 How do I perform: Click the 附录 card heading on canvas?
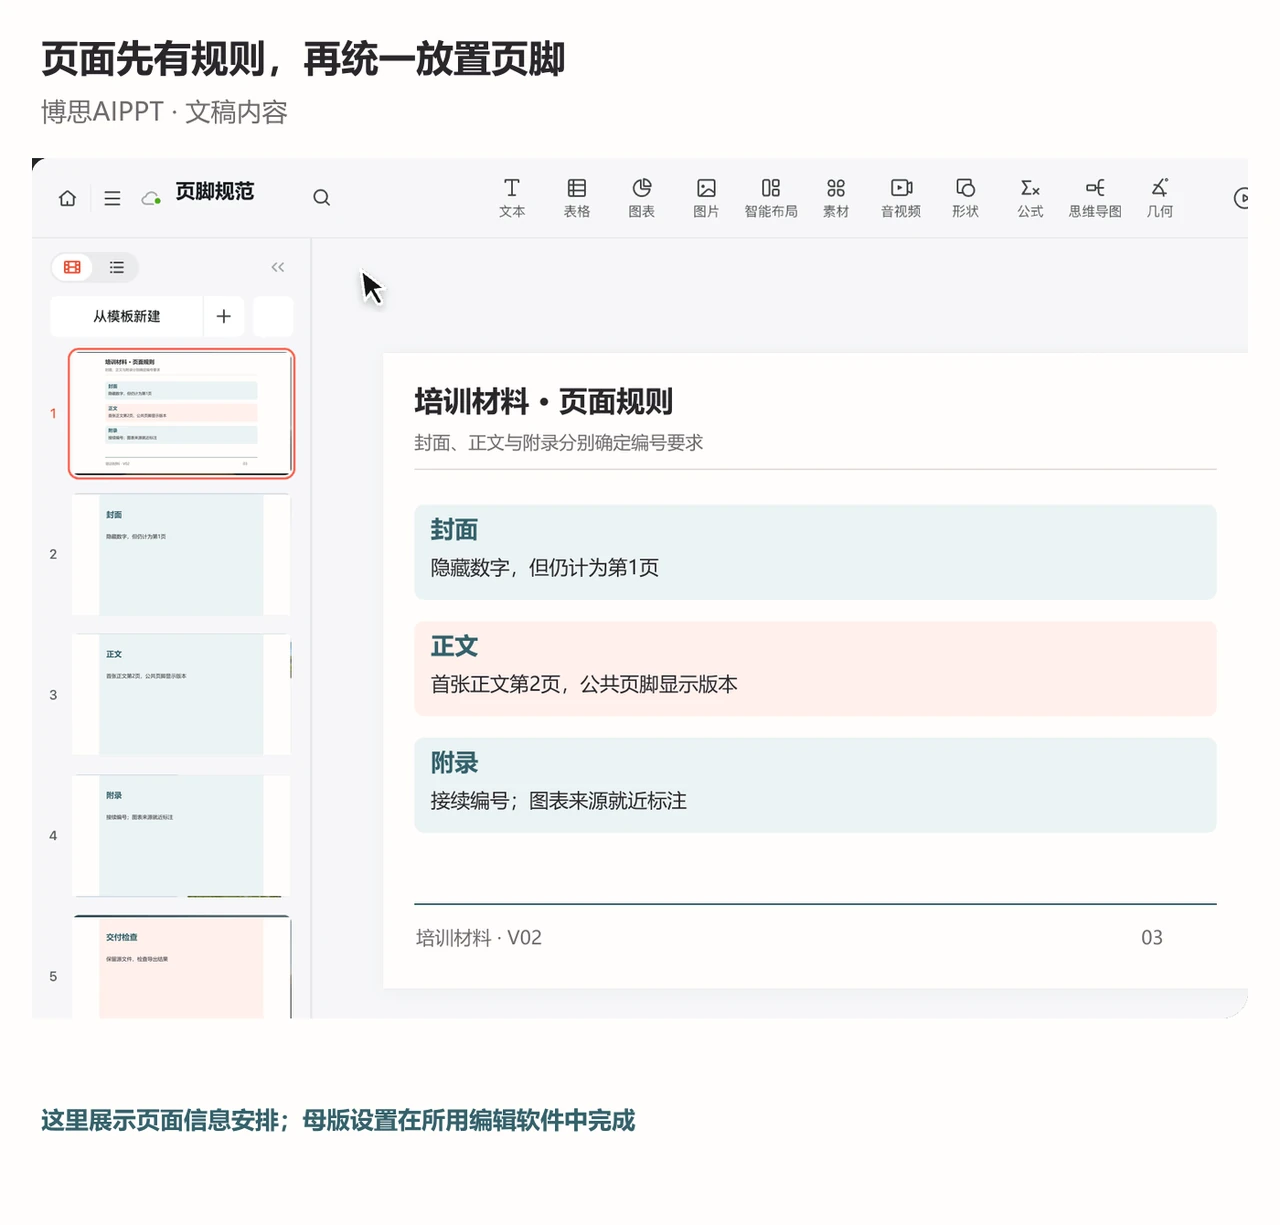(454, 763)
